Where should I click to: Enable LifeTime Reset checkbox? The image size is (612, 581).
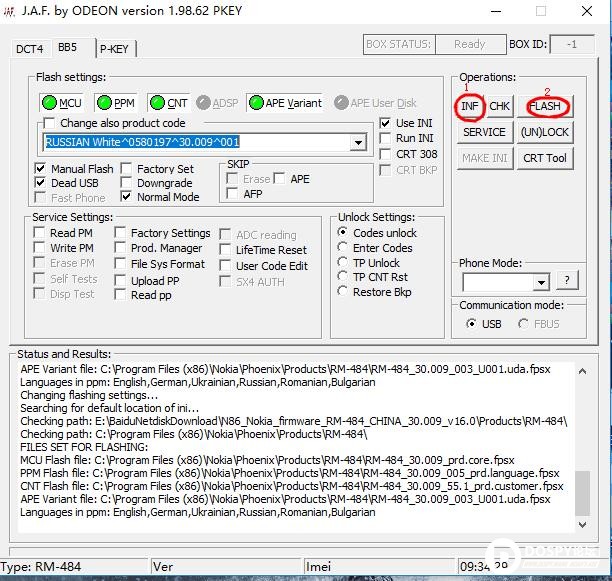[x=225, y=250]
